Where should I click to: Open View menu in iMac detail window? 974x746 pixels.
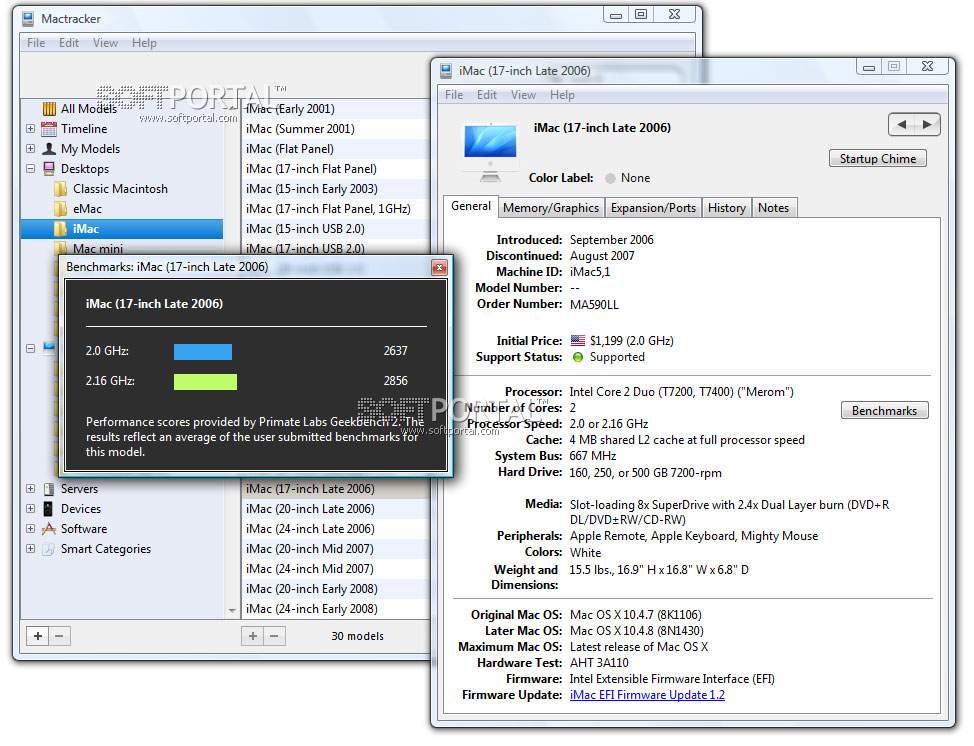(524, 95)
